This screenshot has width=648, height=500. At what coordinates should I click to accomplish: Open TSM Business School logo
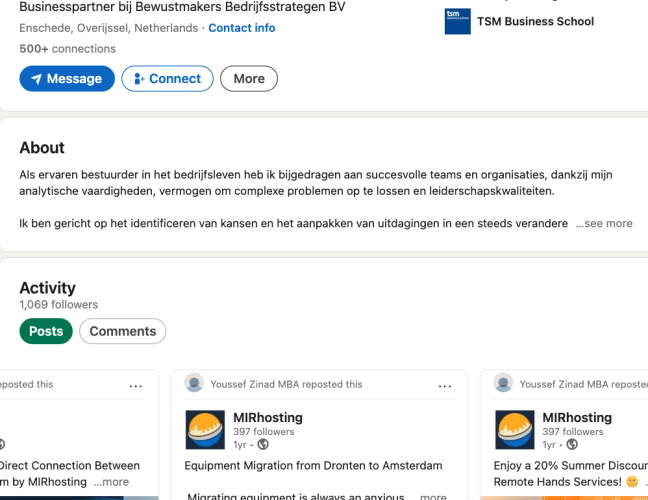click(457, 21)
